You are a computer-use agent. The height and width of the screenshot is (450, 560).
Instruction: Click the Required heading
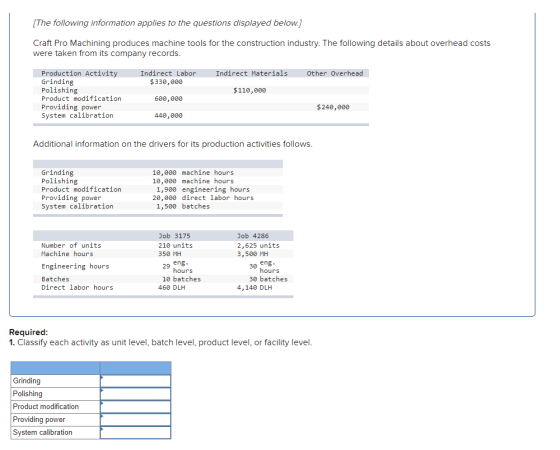pyautogui.click(x=28, y=332)
